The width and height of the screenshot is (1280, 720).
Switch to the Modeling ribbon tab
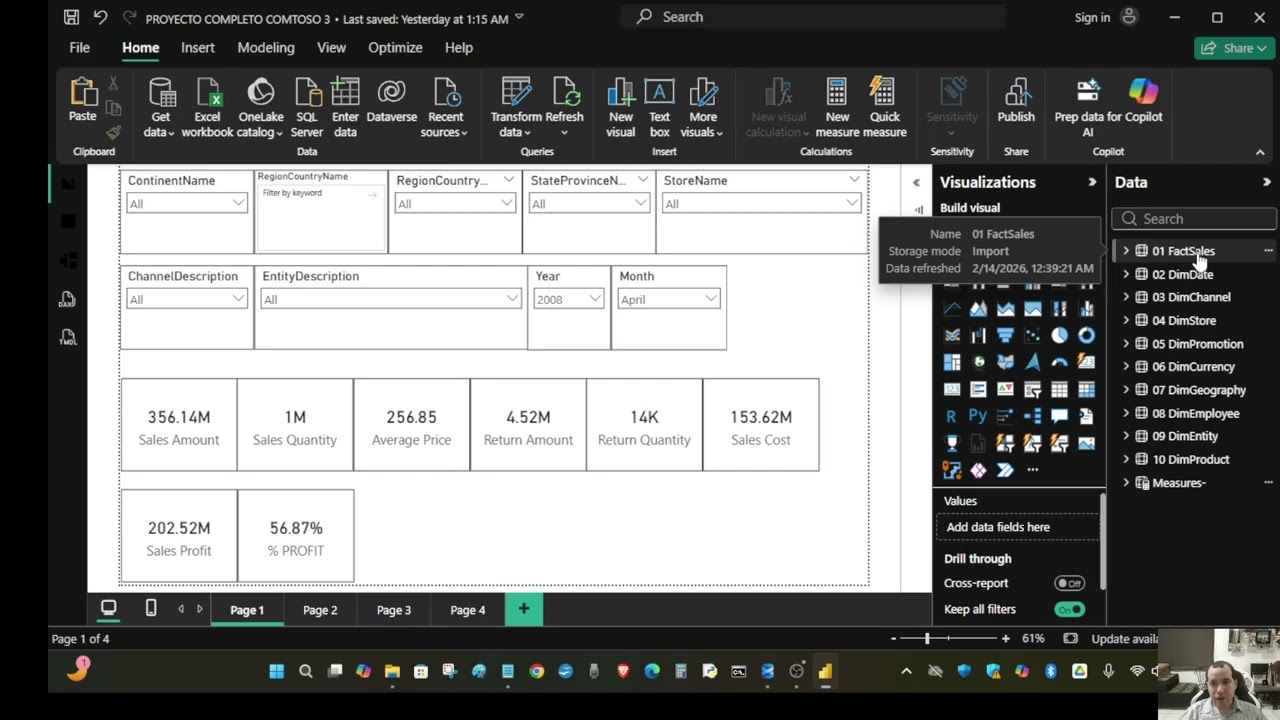tap(266, 47)
